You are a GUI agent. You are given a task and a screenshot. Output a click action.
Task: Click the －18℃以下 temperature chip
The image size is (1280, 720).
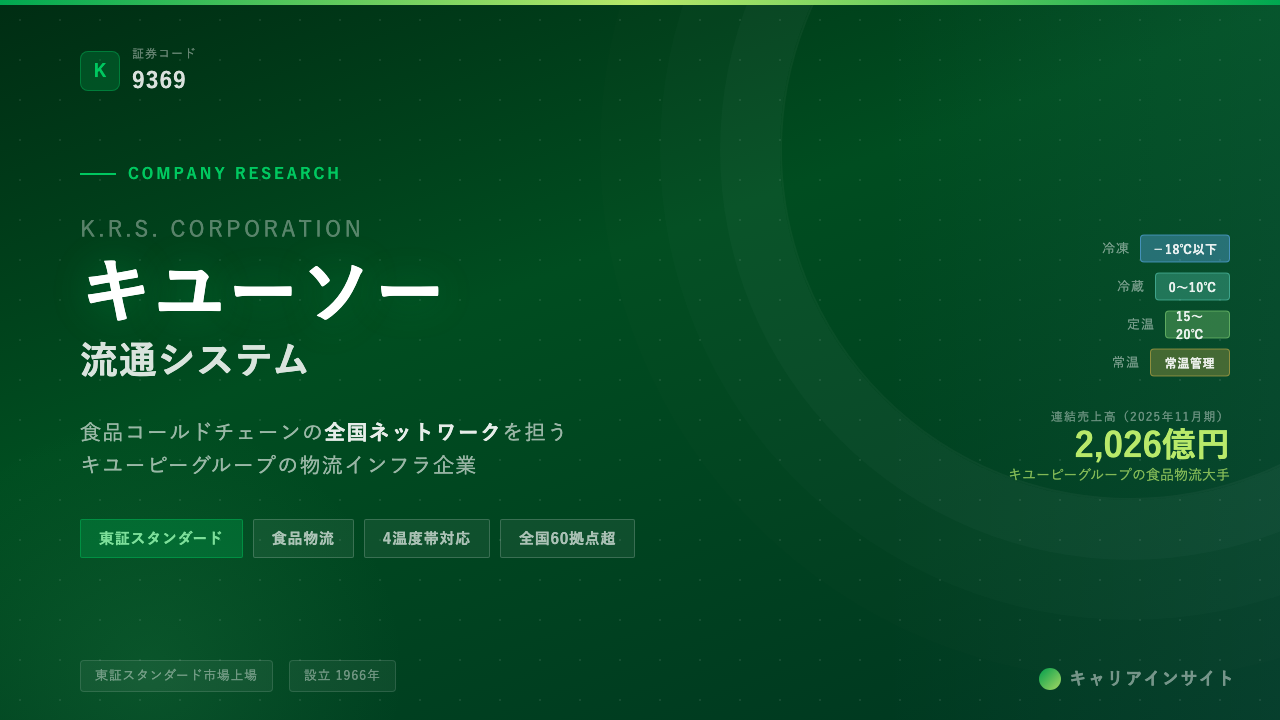click(1185, 249)
